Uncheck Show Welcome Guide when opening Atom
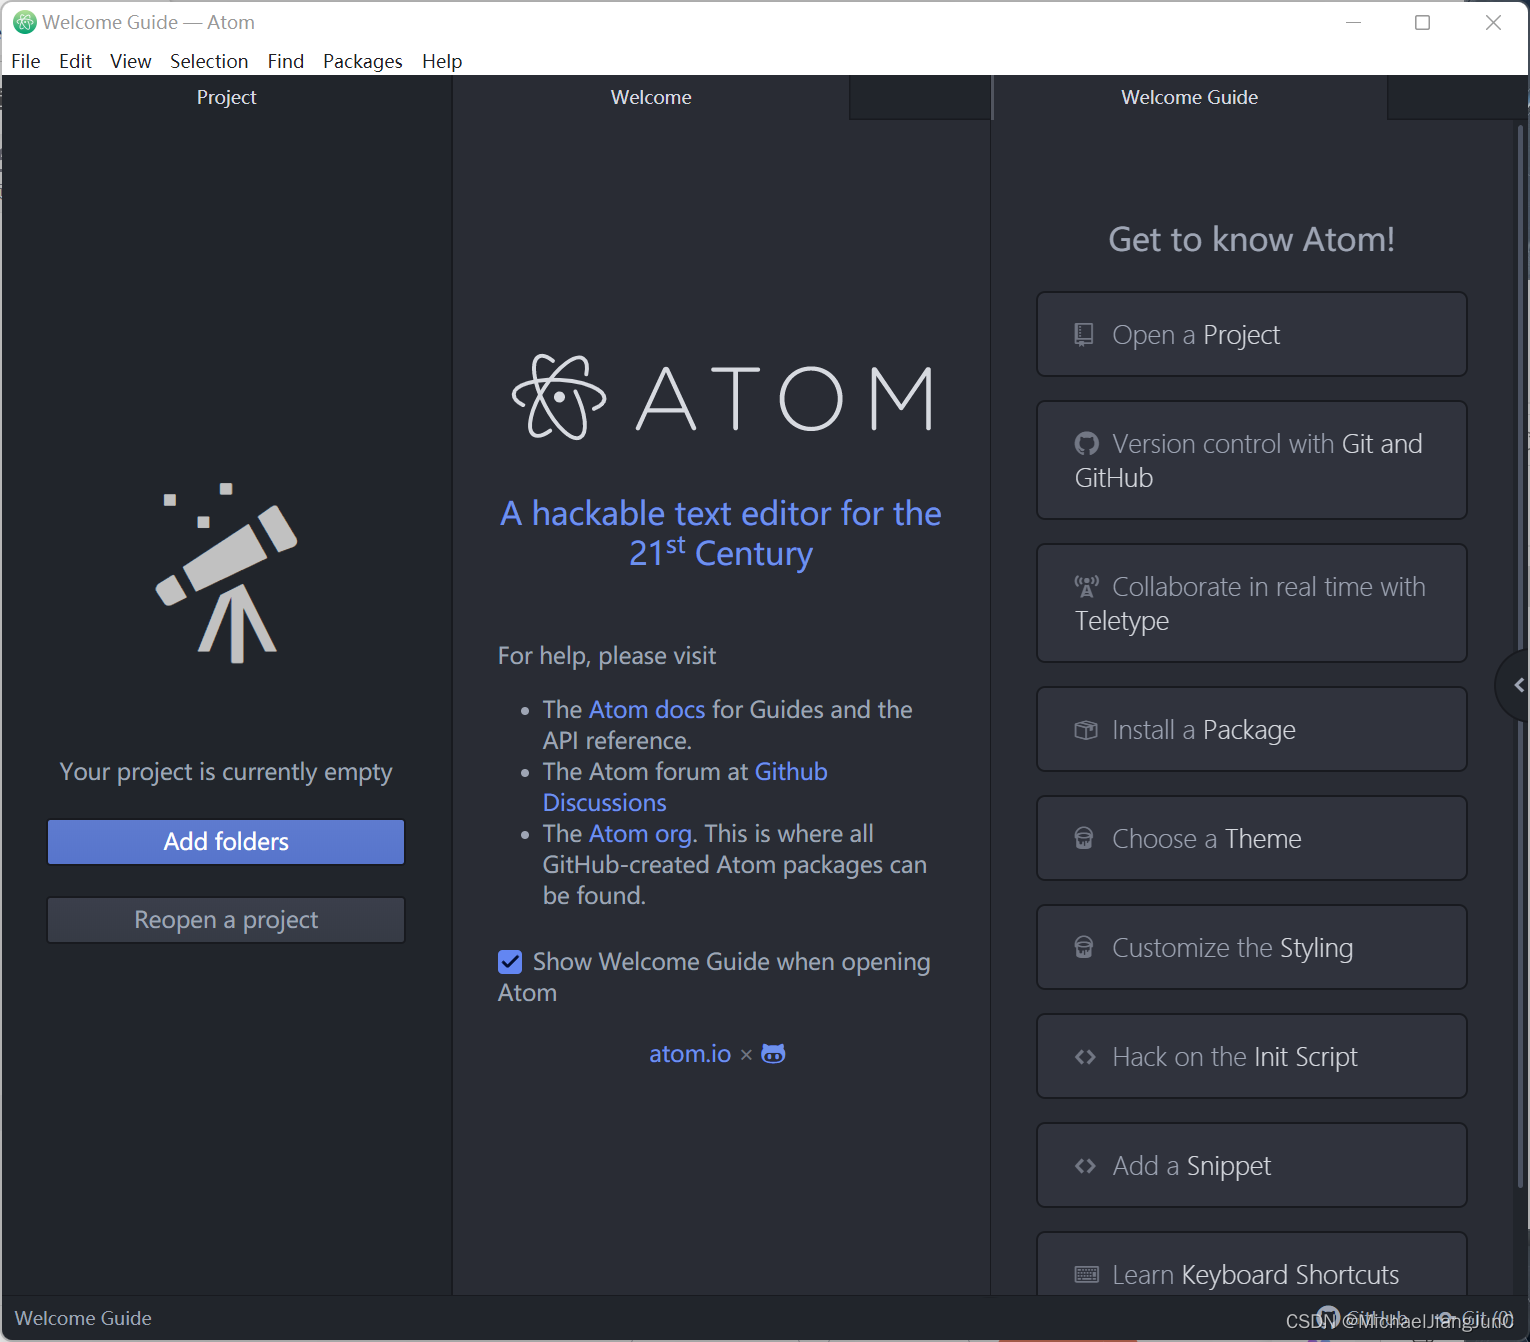Screen dimensions: 1530x1342 coord(510,962)
